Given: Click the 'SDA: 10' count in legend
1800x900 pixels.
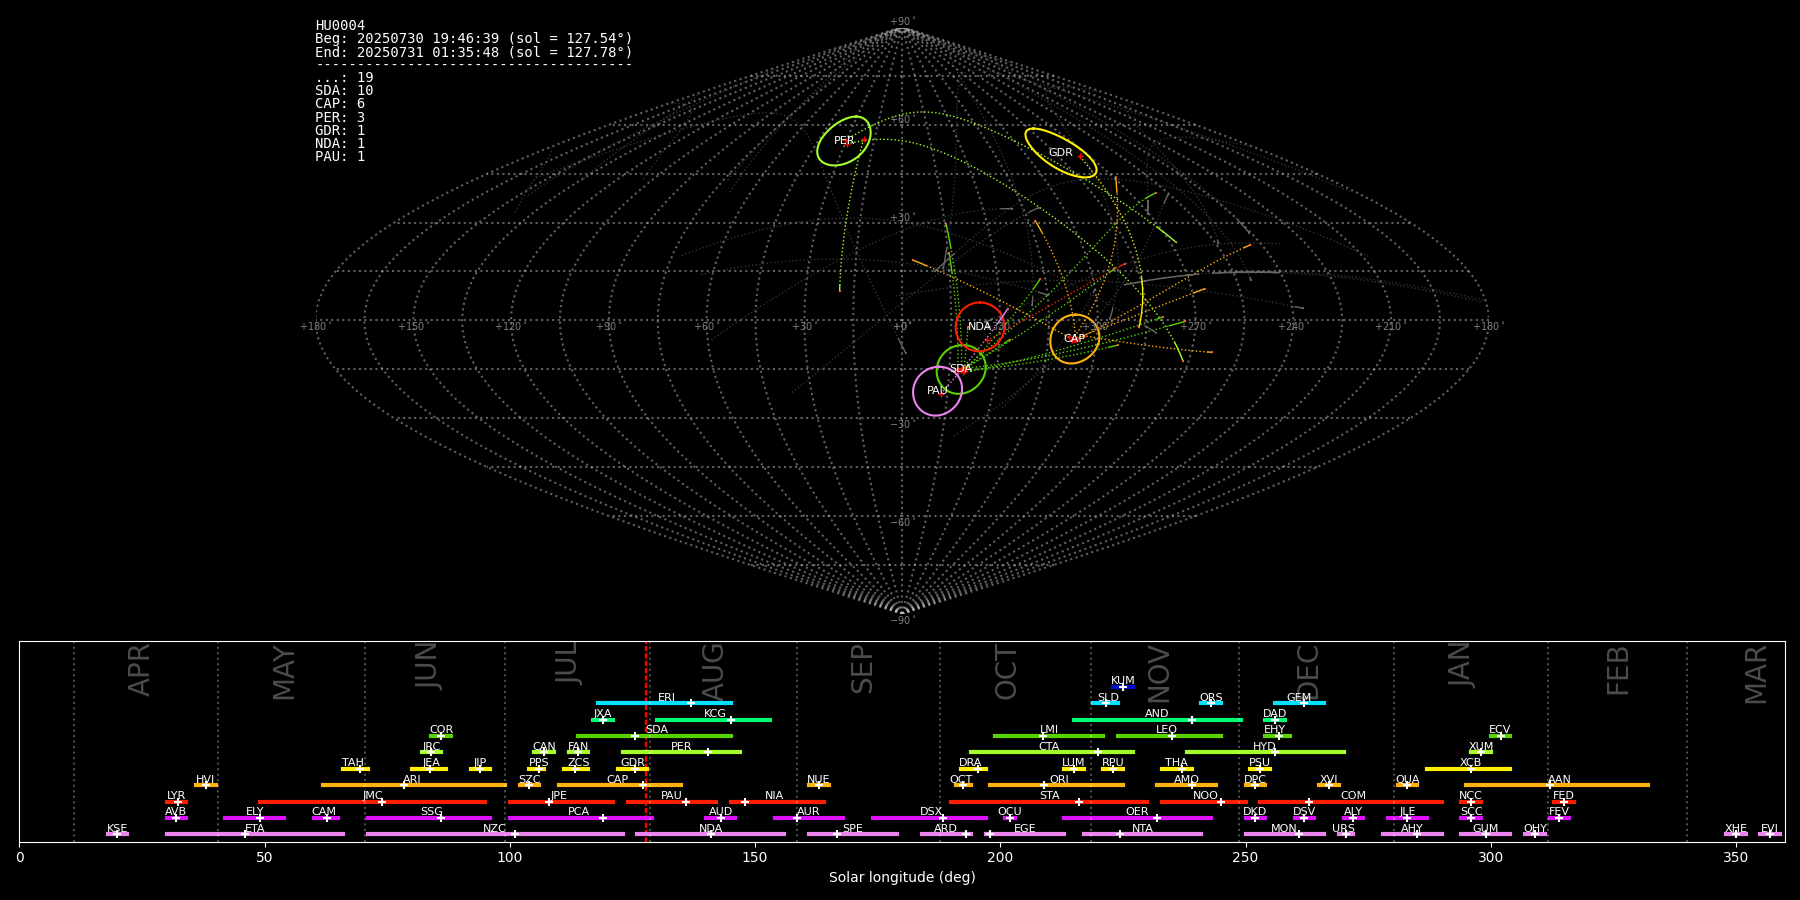Looking at the screenshot, I should pos(344,91).
